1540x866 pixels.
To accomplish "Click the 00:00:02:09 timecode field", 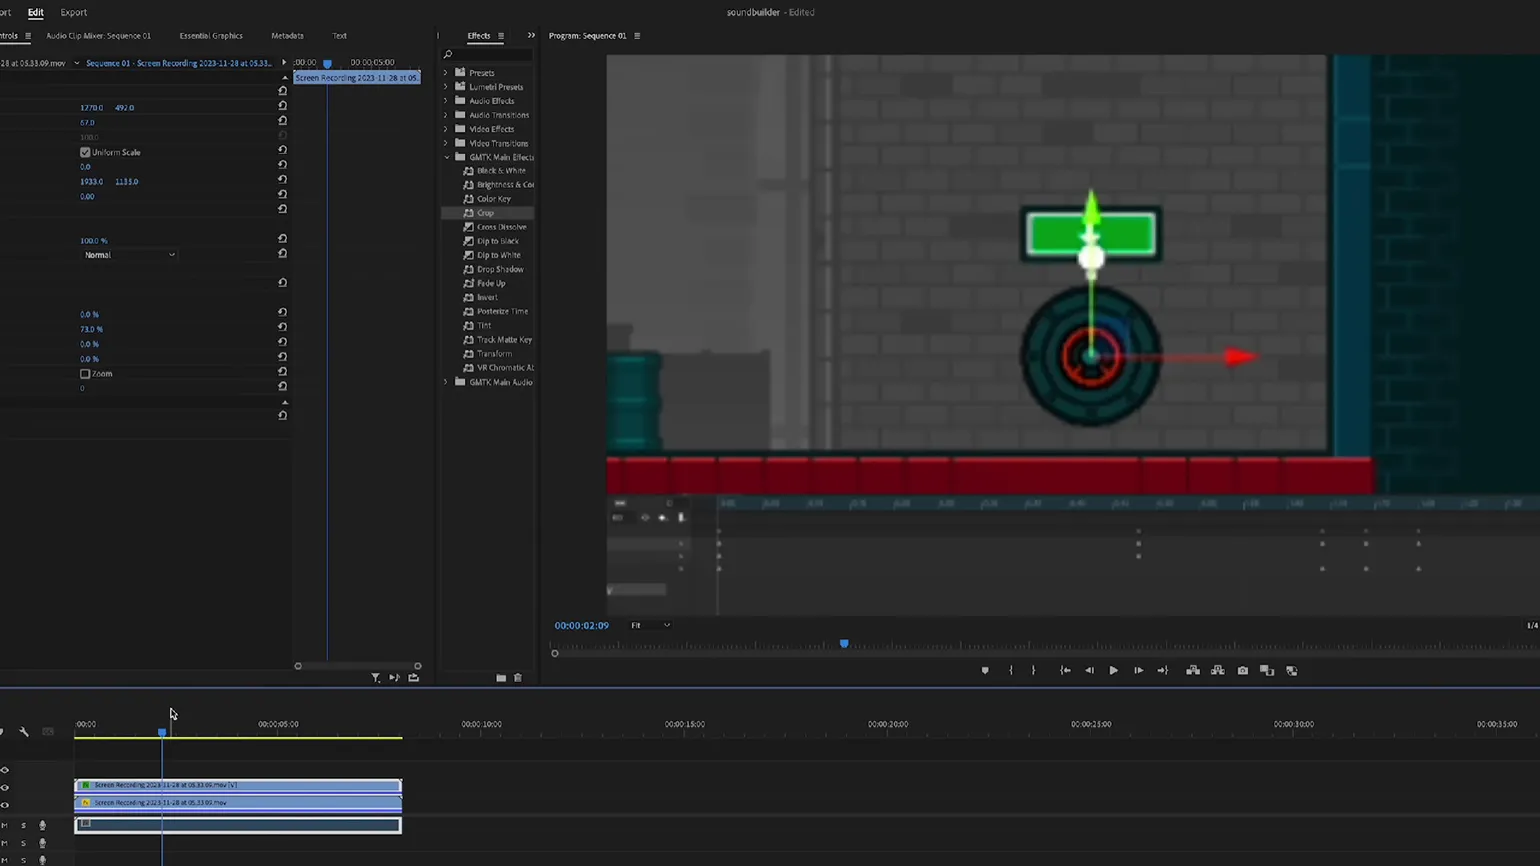I will 581,626.
